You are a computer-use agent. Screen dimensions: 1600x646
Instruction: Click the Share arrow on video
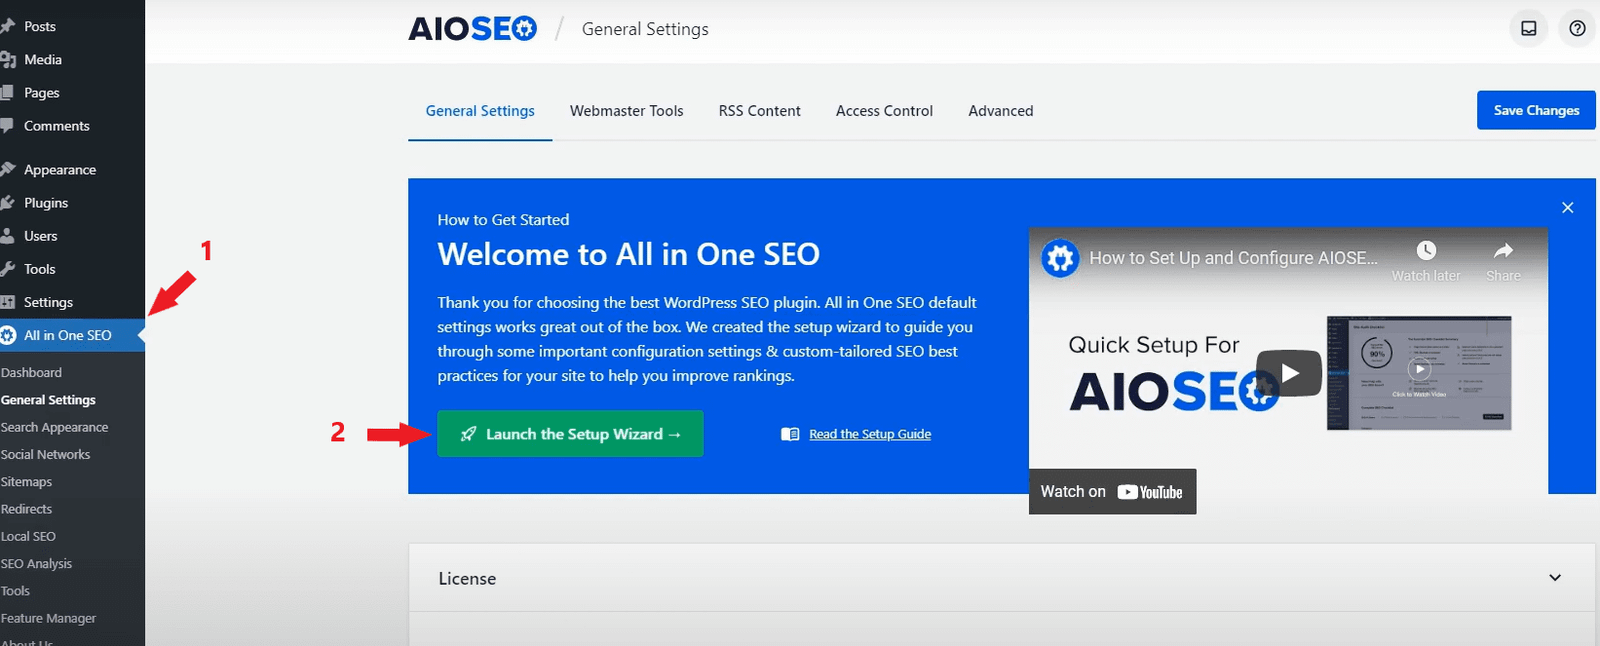click(x=1503, y=251)
